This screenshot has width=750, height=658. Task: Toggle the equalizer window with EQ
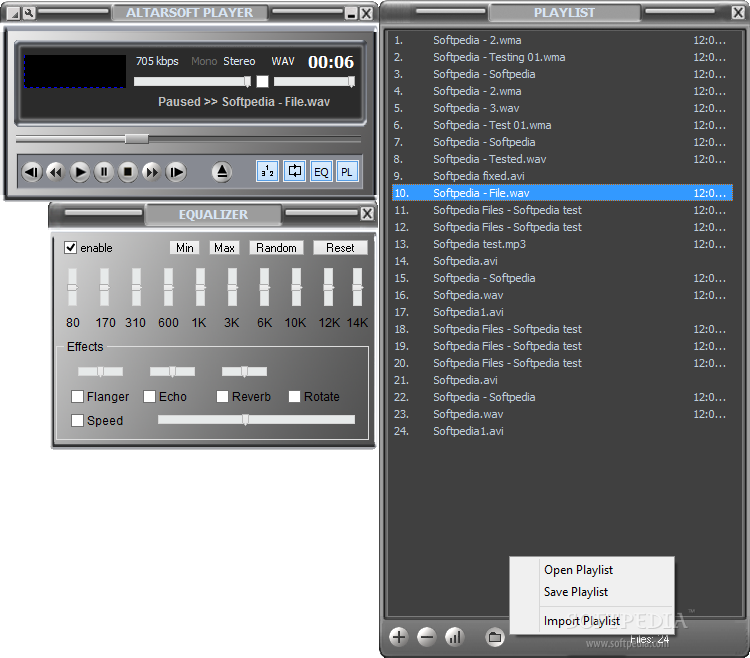point(321,171)
